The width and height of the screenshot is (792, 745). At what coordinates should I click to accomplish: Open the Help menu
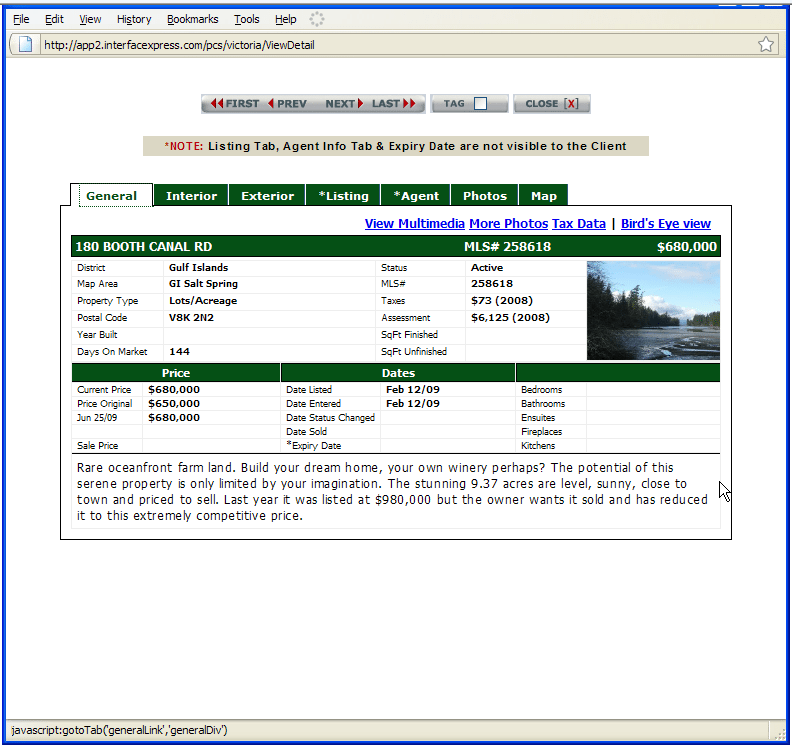pos(285,19)
